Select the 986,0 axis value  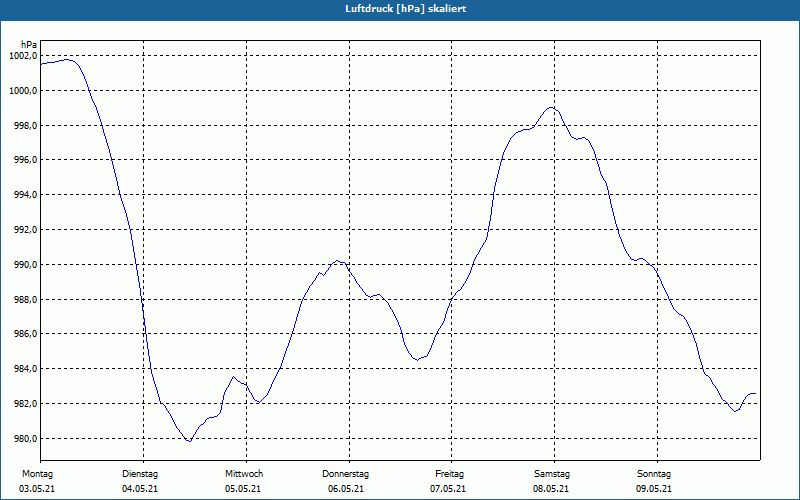click(x=26, y=334)
